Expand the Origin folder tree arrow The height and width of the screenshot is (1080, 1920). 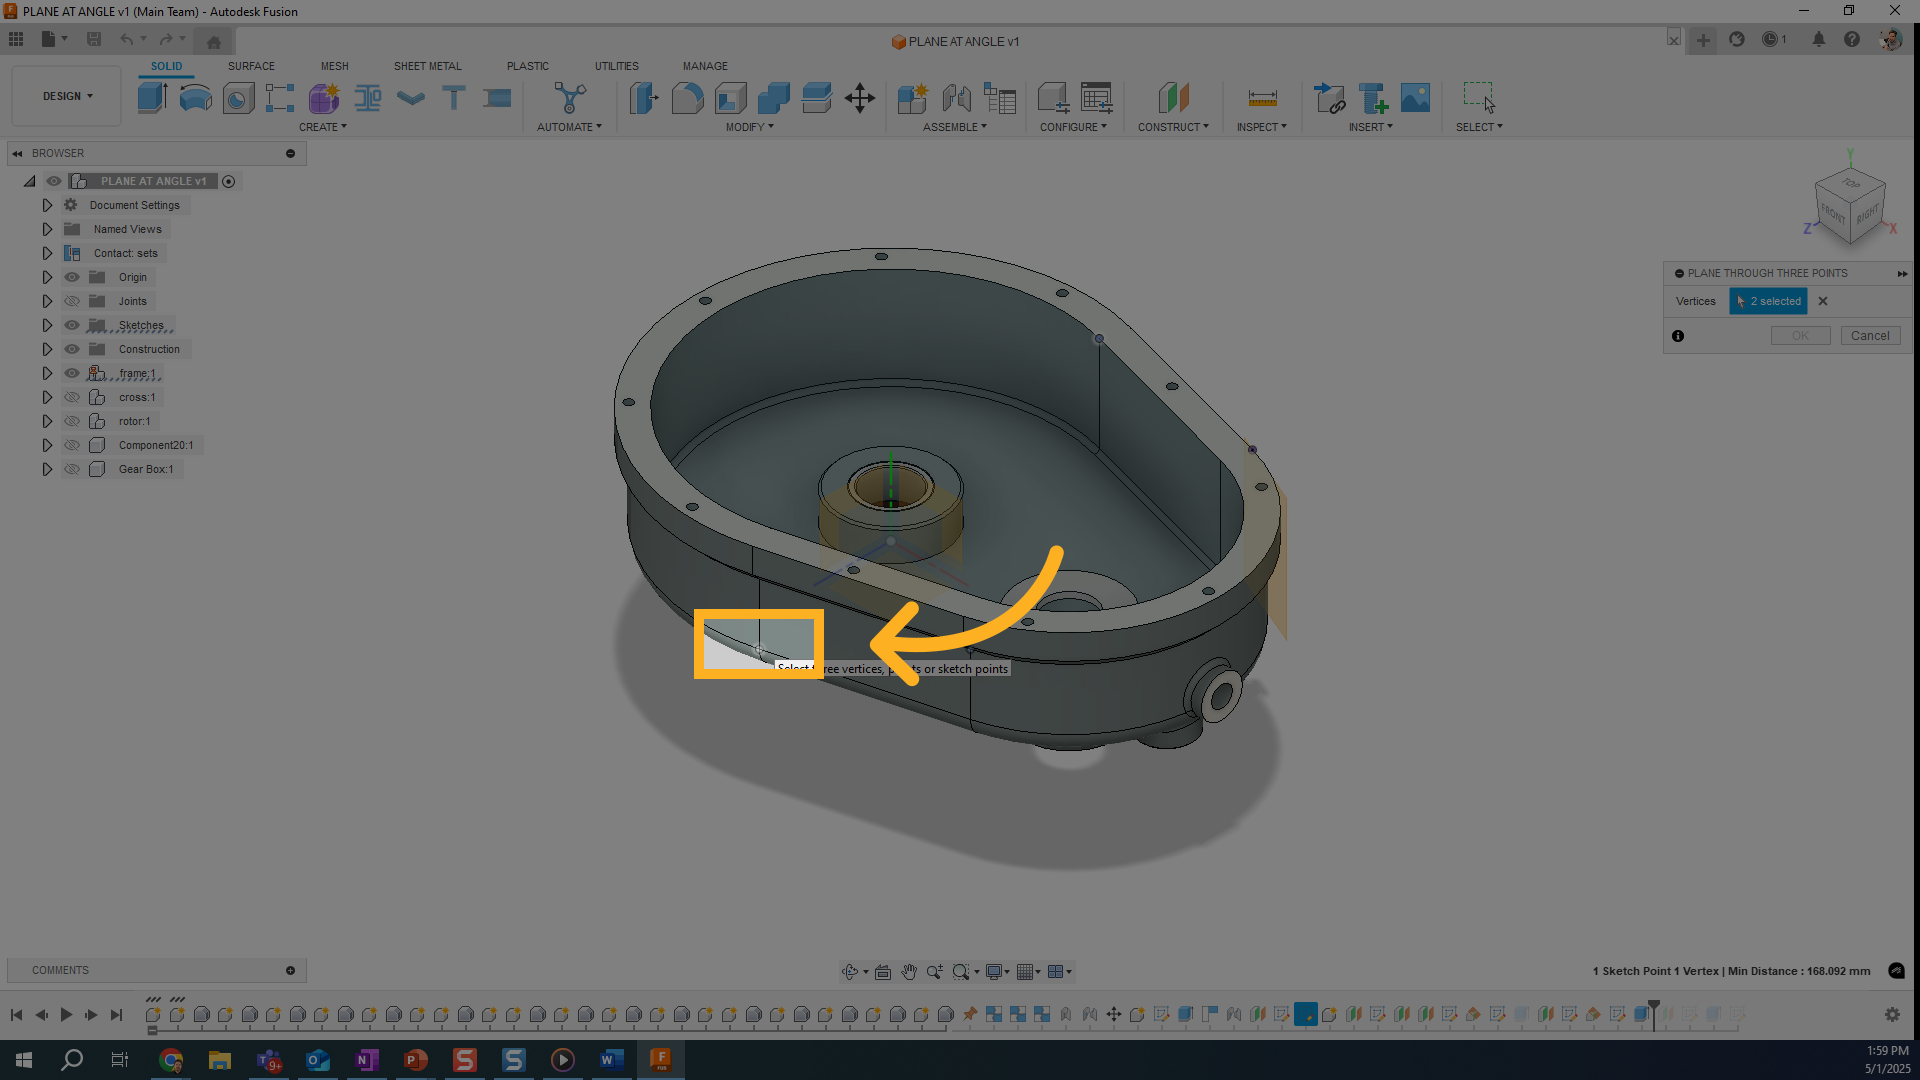tap(47, 277)
